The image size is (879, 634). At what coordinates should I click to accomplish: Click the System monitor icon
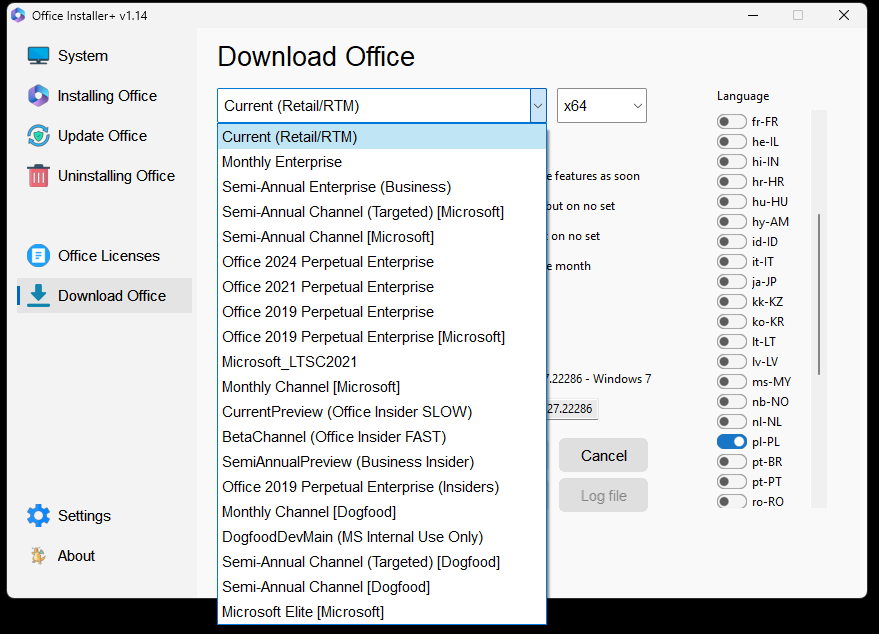(x=38, y=55)
